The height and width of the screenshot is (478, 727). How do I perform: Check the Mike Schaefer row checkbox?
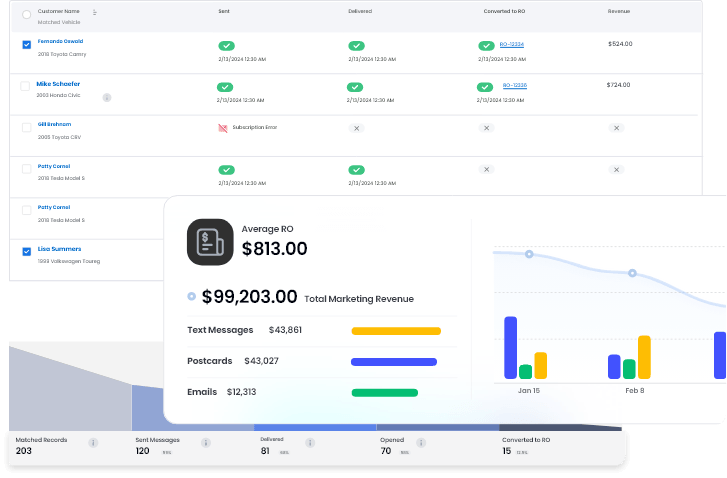[25, 86]
